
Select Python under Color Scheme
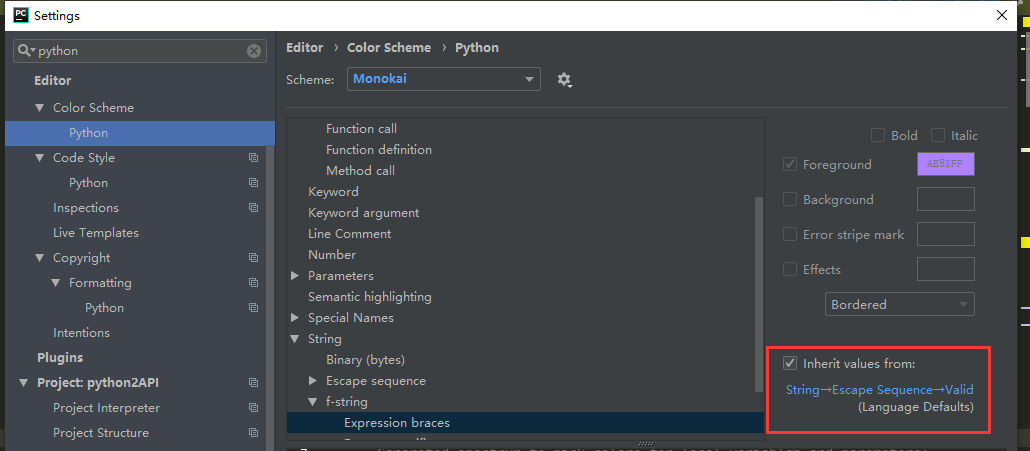[x=139, y=133]
